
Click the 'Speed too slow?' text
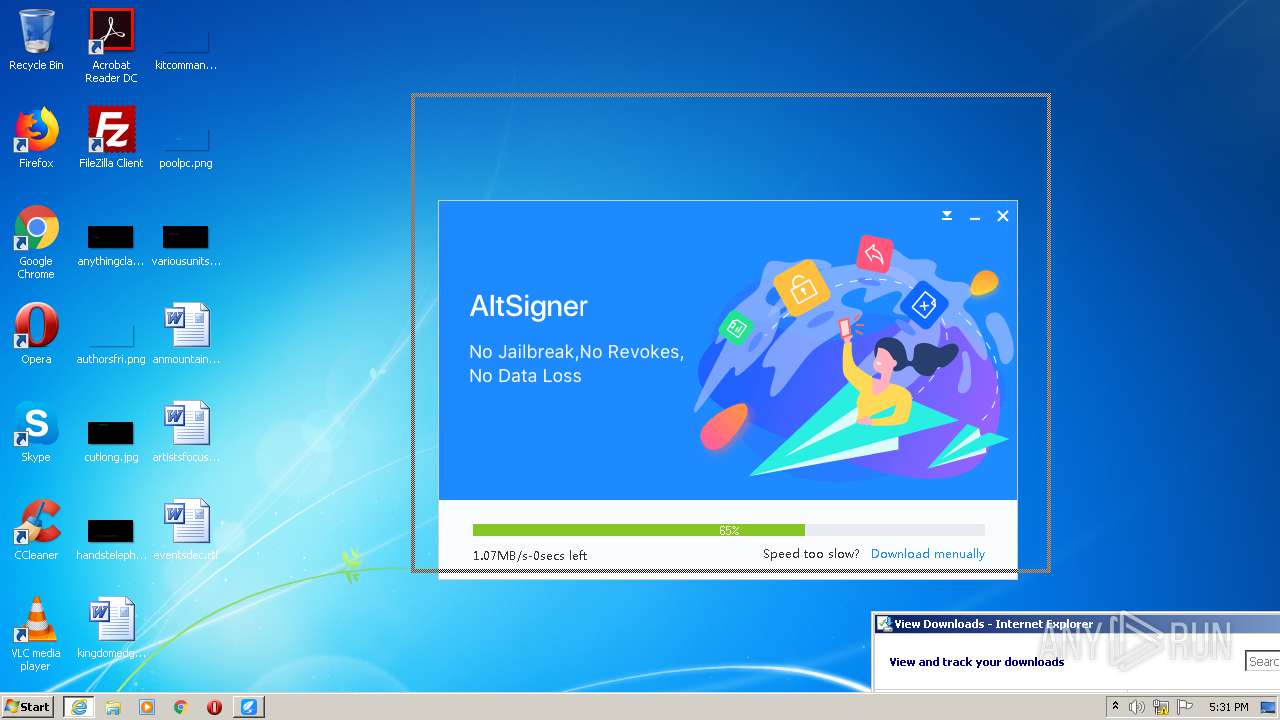[x=811, y=554]
